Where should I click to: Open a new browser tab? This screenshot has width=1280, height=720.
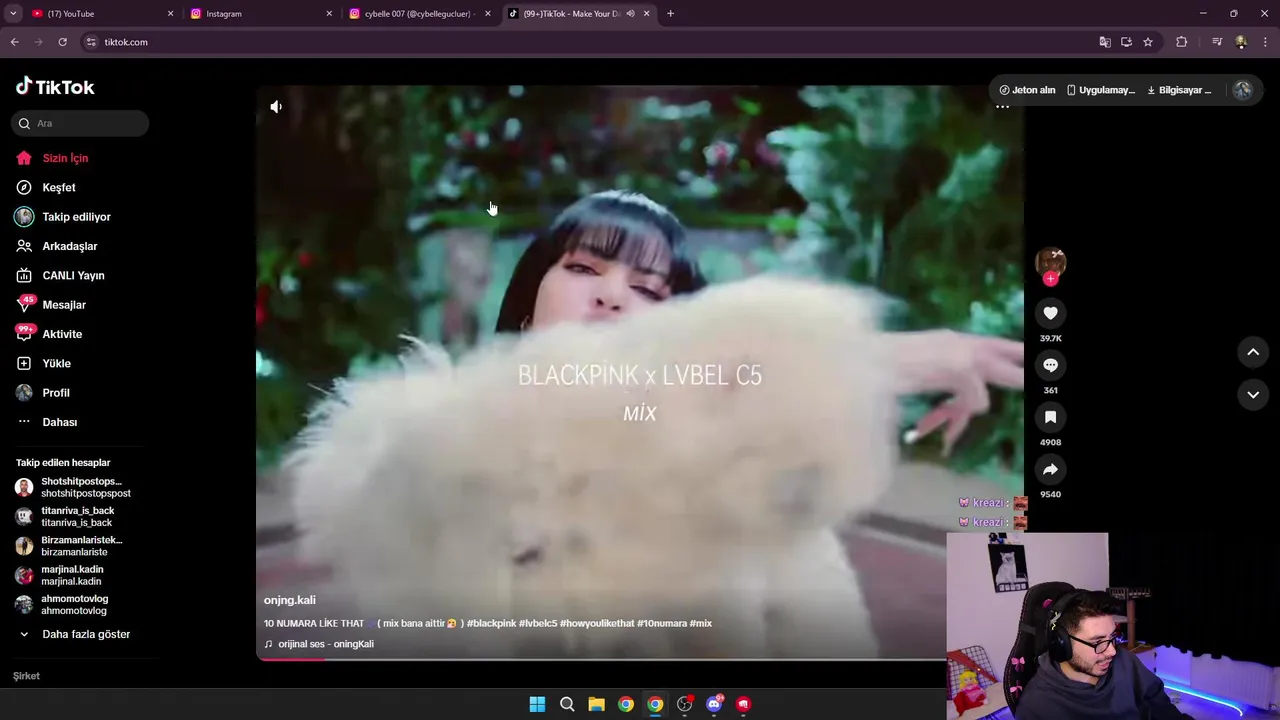[670, 14]
